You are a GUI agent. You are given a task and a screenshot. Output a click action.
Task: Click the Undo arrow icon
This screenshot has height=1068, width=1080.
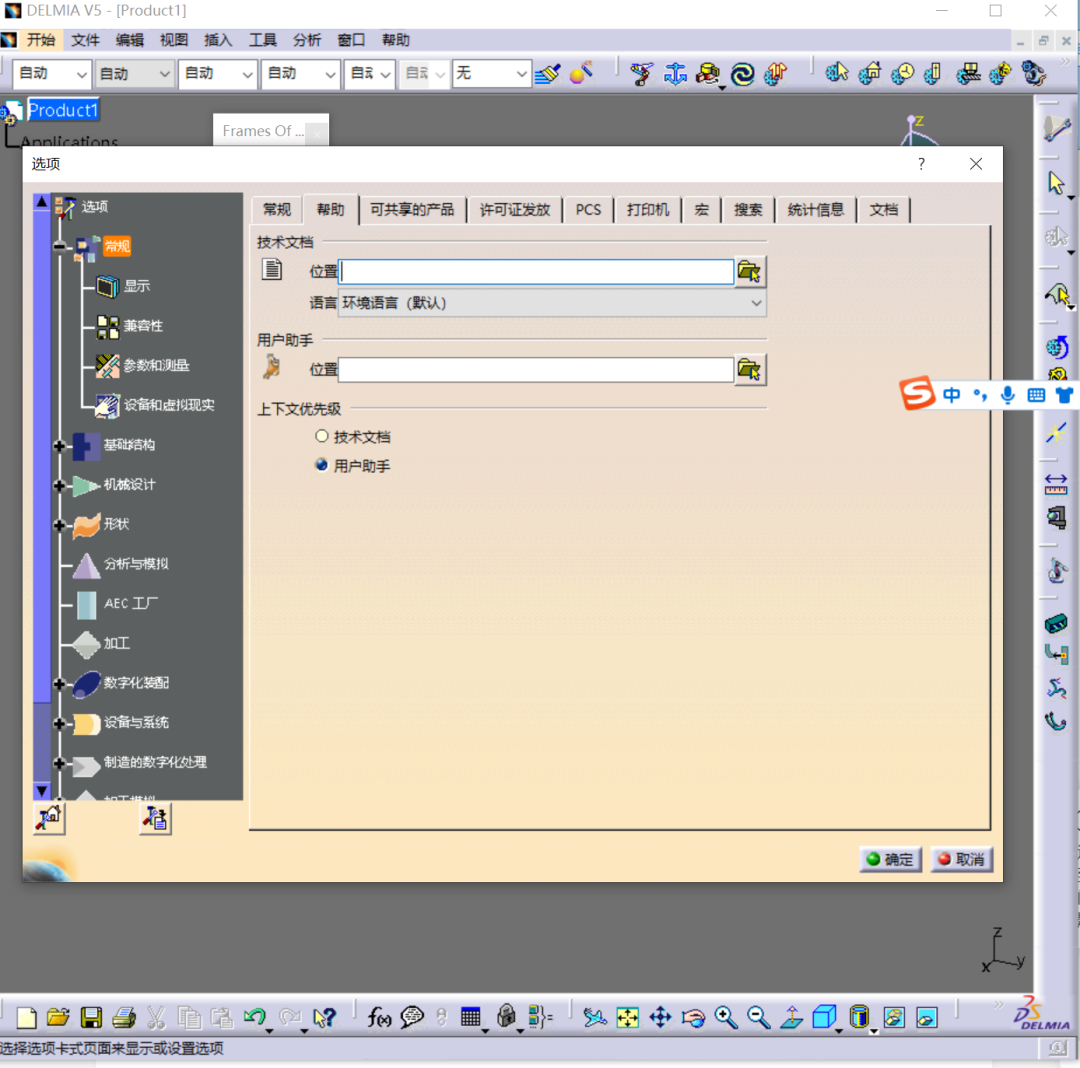pyautogui.click(x=255, y=1017)
